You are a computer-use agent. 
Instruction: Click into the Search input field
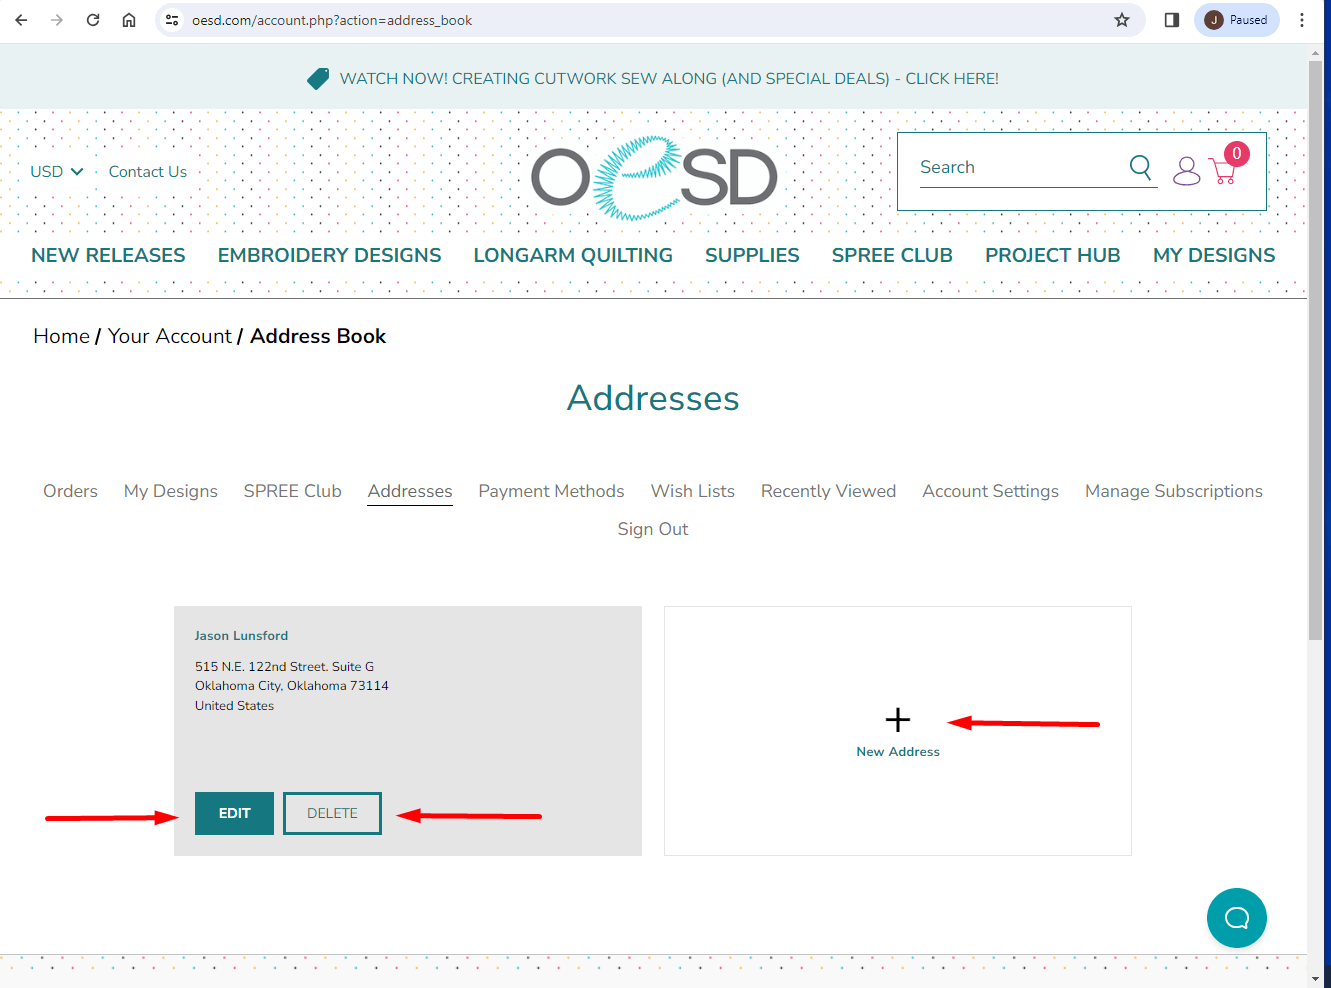coord(1018,167)
